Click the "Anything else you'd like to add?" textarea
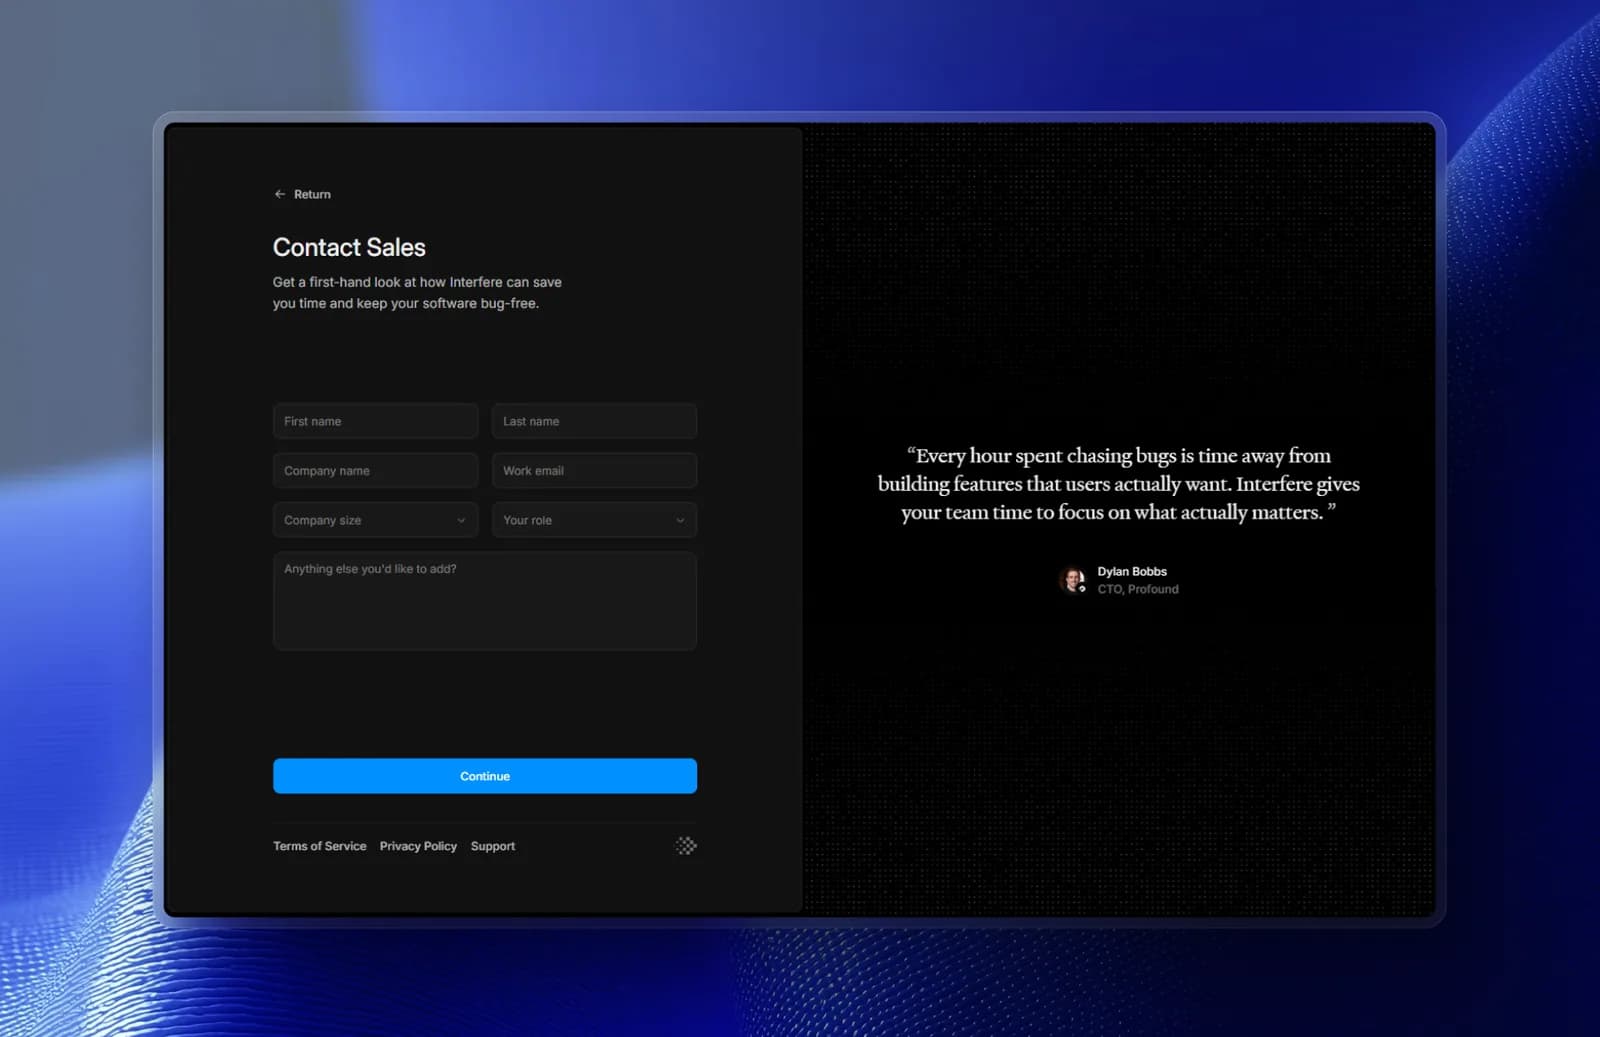 point(485,601)
